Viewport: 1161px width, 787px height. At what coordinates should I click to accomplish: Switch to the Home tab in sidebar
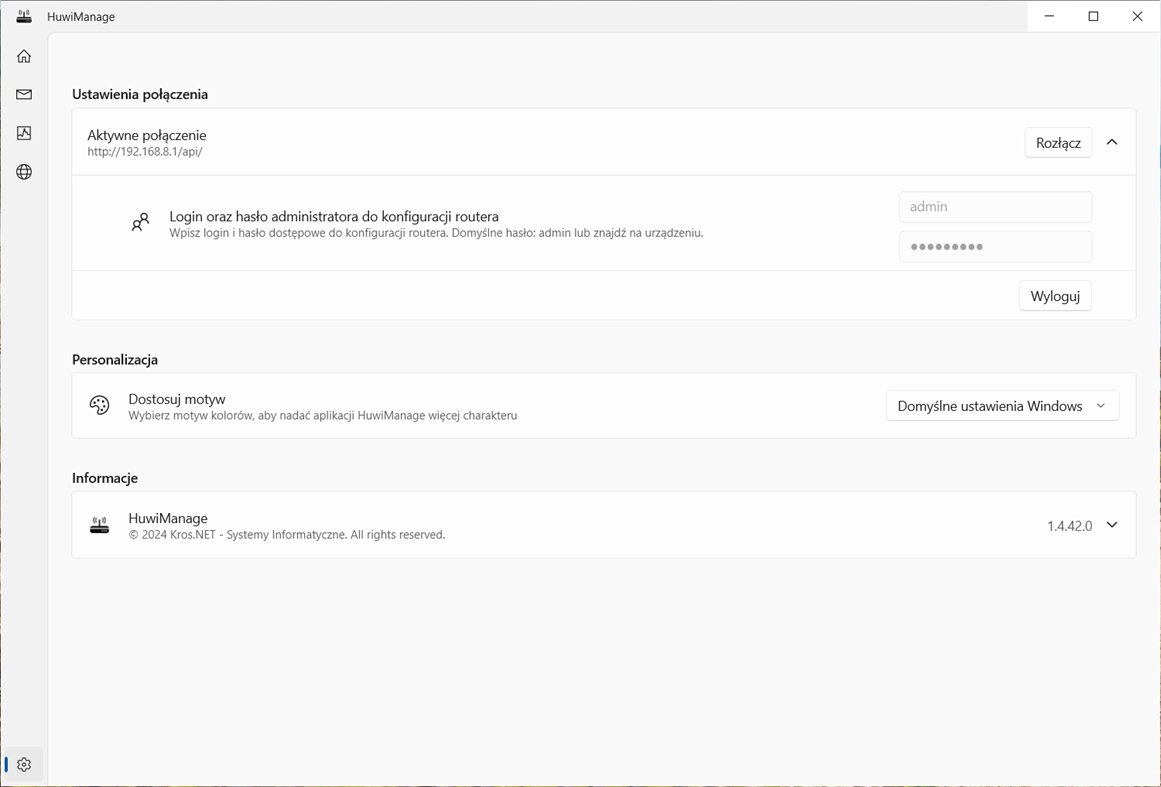pos(23,56)
